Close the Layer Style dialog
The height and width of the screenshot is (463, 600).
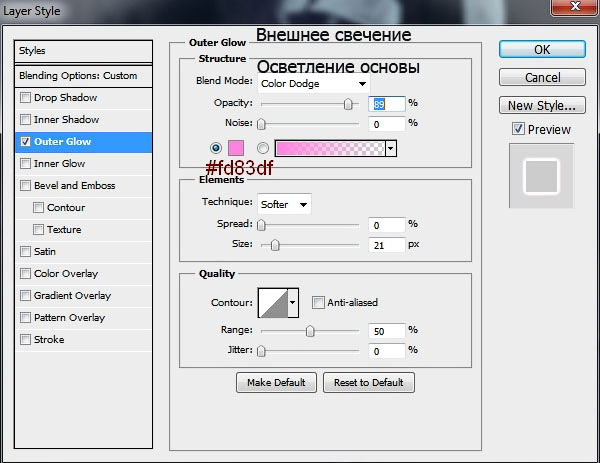574,7
